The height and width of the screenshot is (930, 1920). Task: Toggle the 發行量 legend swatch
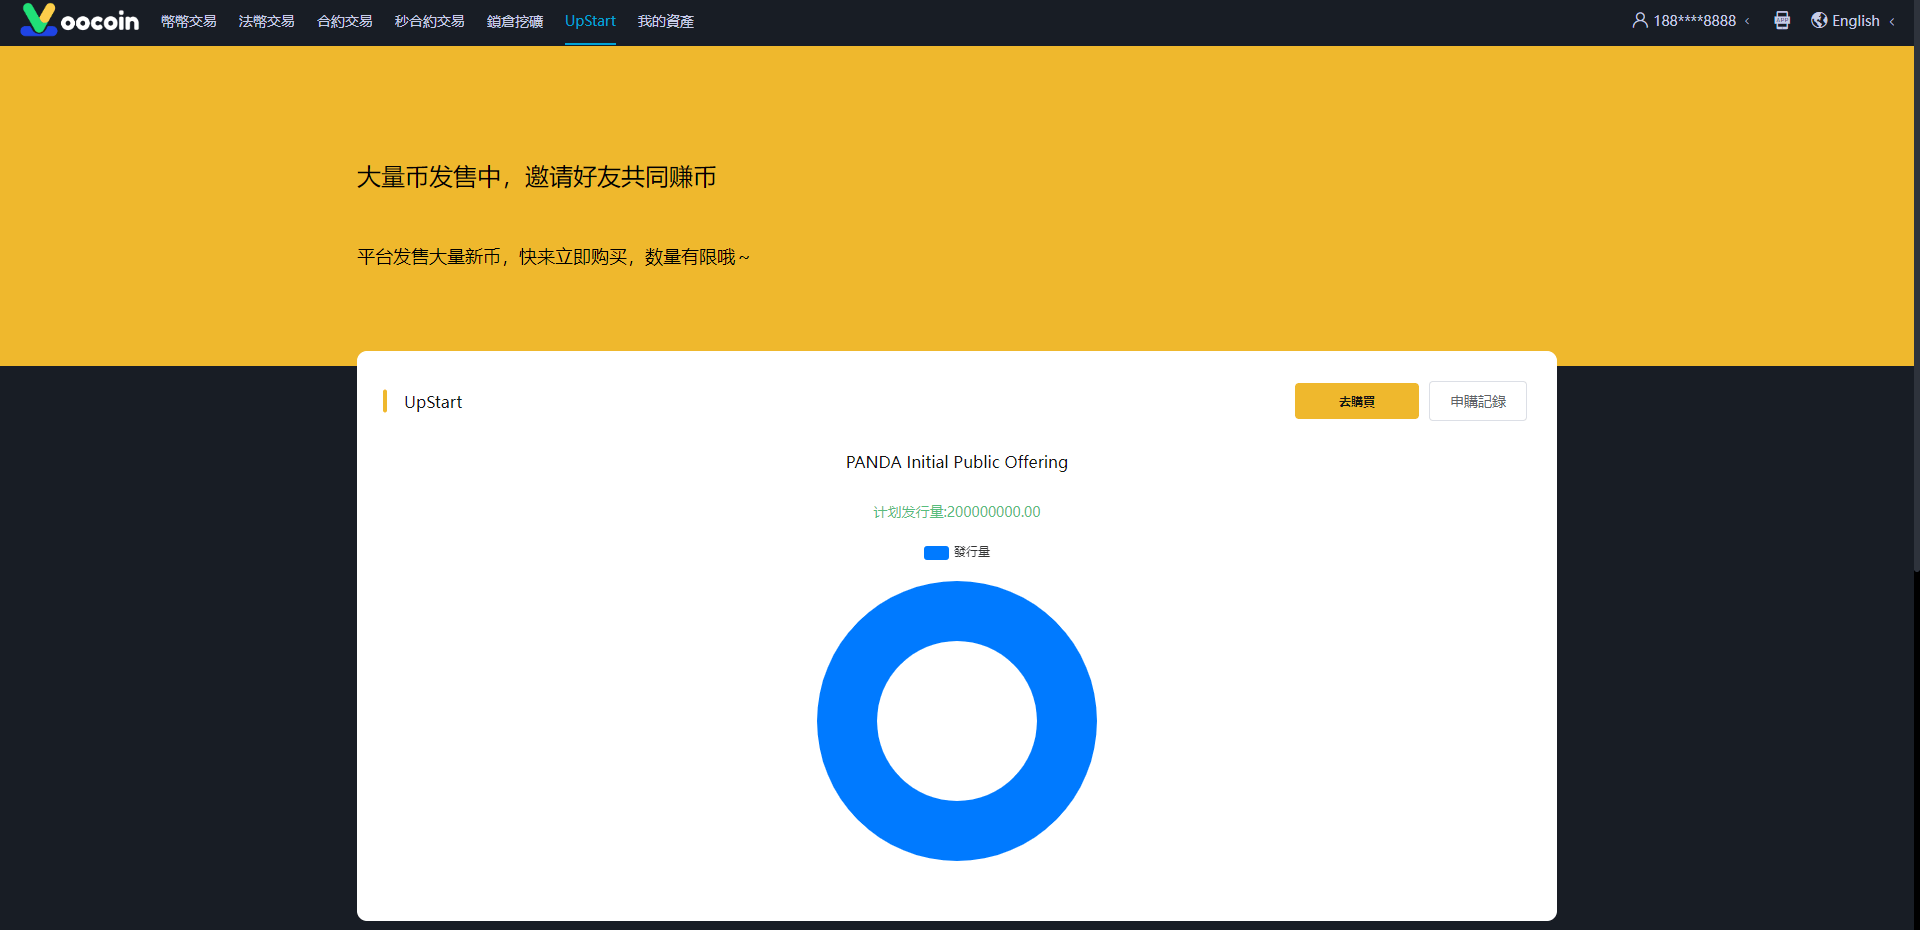[936, 553]
